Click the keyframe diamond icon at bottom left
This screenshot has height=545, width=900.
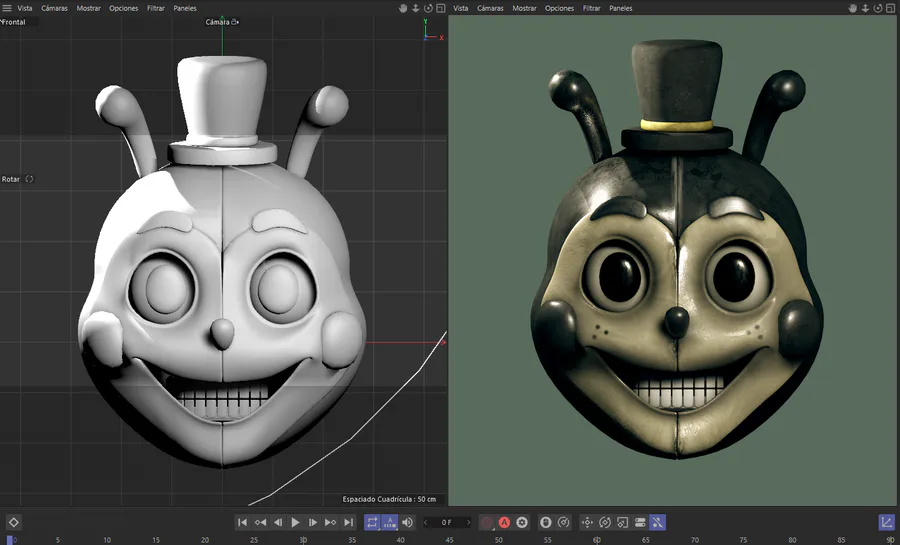click(14, 522)
